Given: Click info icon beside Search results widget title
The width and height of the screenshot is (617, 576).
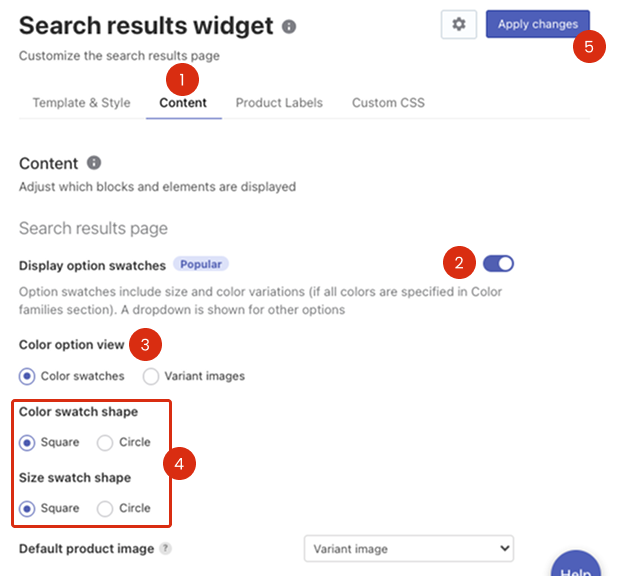Looking at the screenshot, I should [x=289, y=26].
